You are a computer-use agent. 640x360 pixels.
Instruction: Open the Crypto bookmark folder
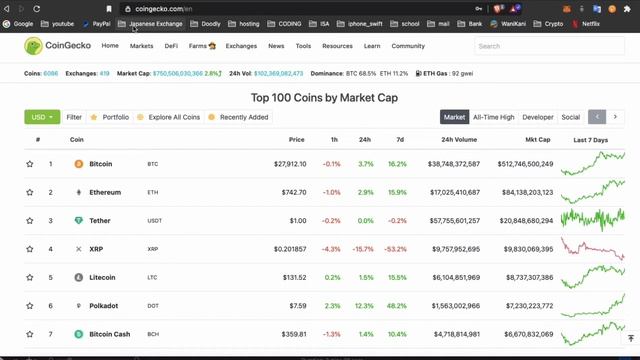(x=549, y=24)
